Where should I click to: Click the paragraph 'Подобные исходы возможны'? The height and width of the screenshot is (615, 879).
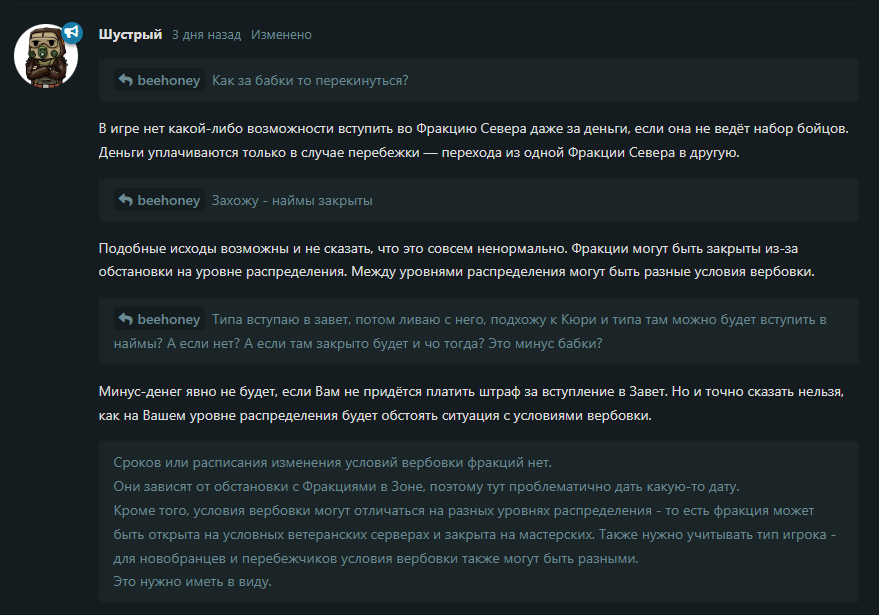456,260
